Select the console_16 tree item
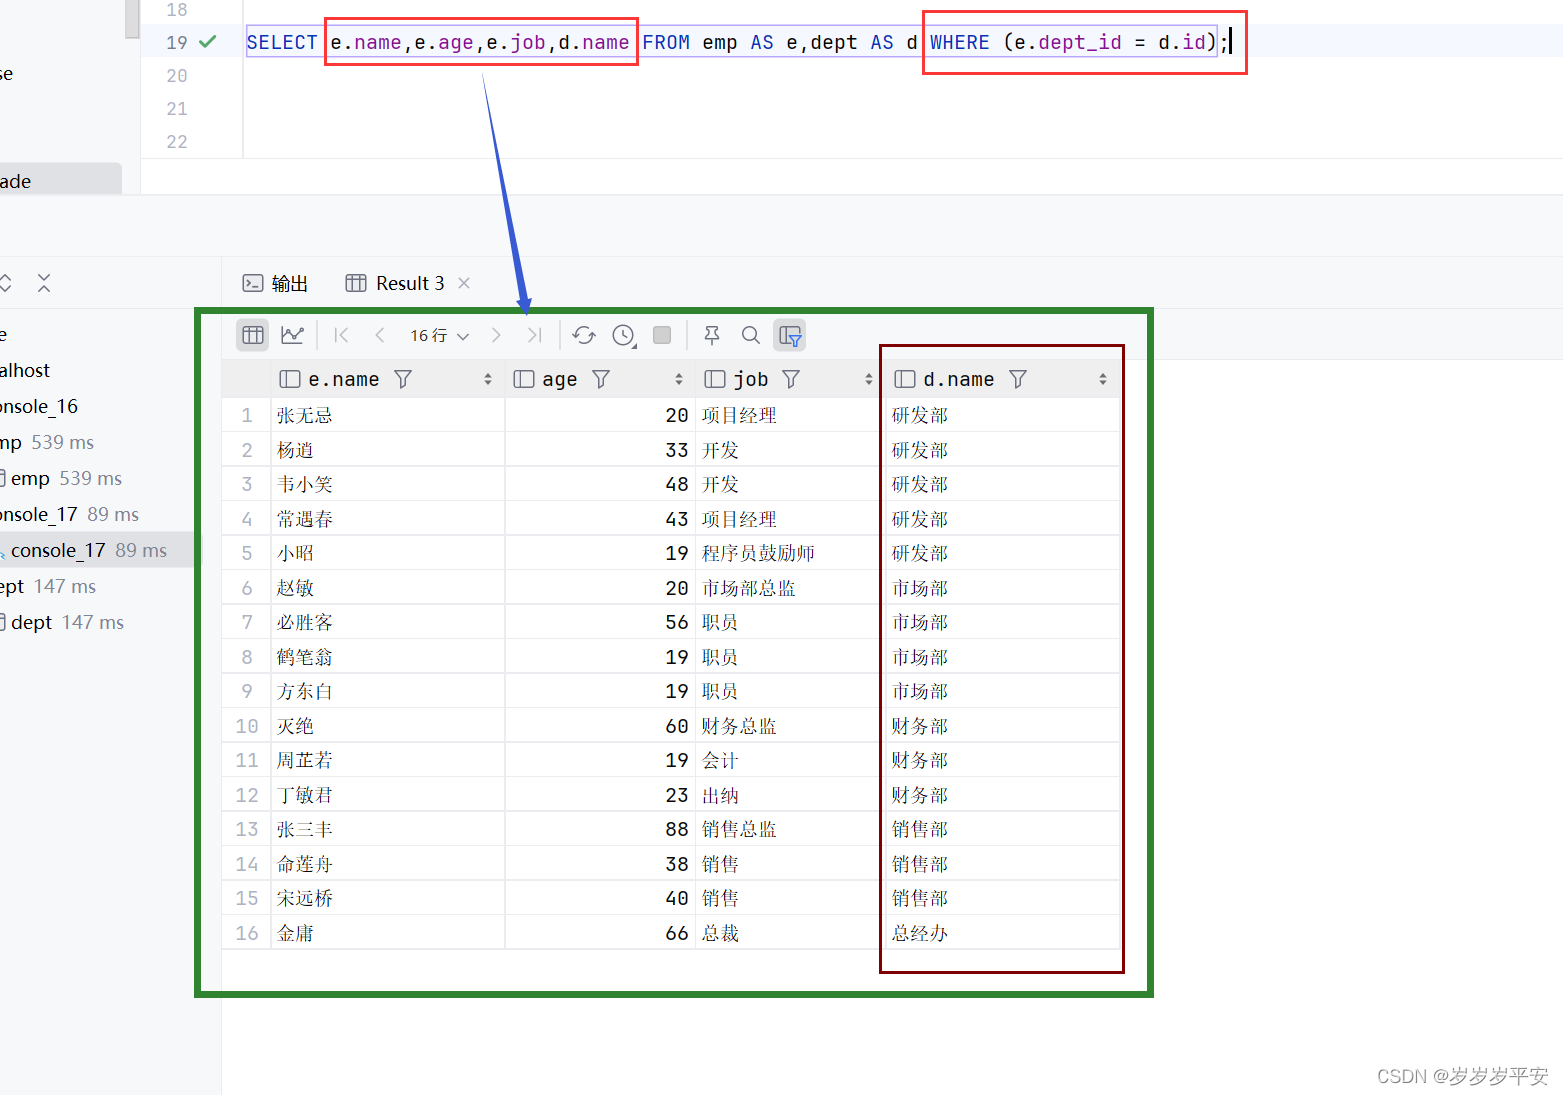The width and height of the screenshot is (1563, 1095). tap(39, 406)
